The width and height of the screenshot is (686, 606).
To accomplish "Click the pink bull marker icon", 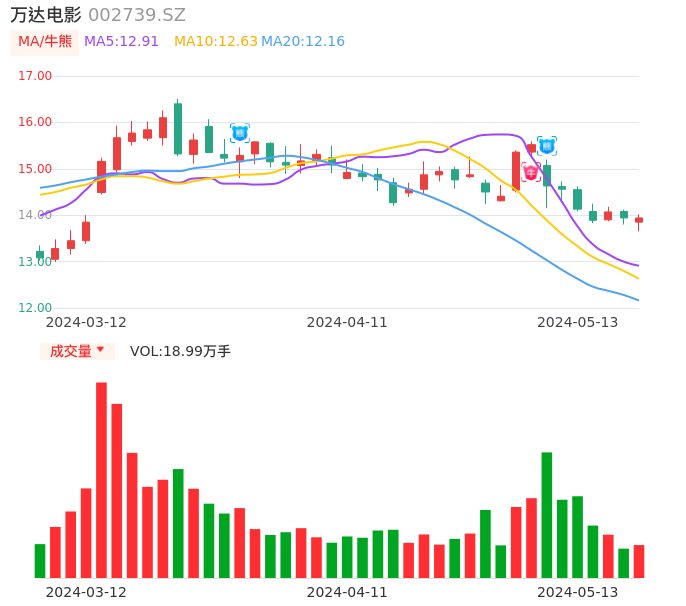I will point(531,172).
